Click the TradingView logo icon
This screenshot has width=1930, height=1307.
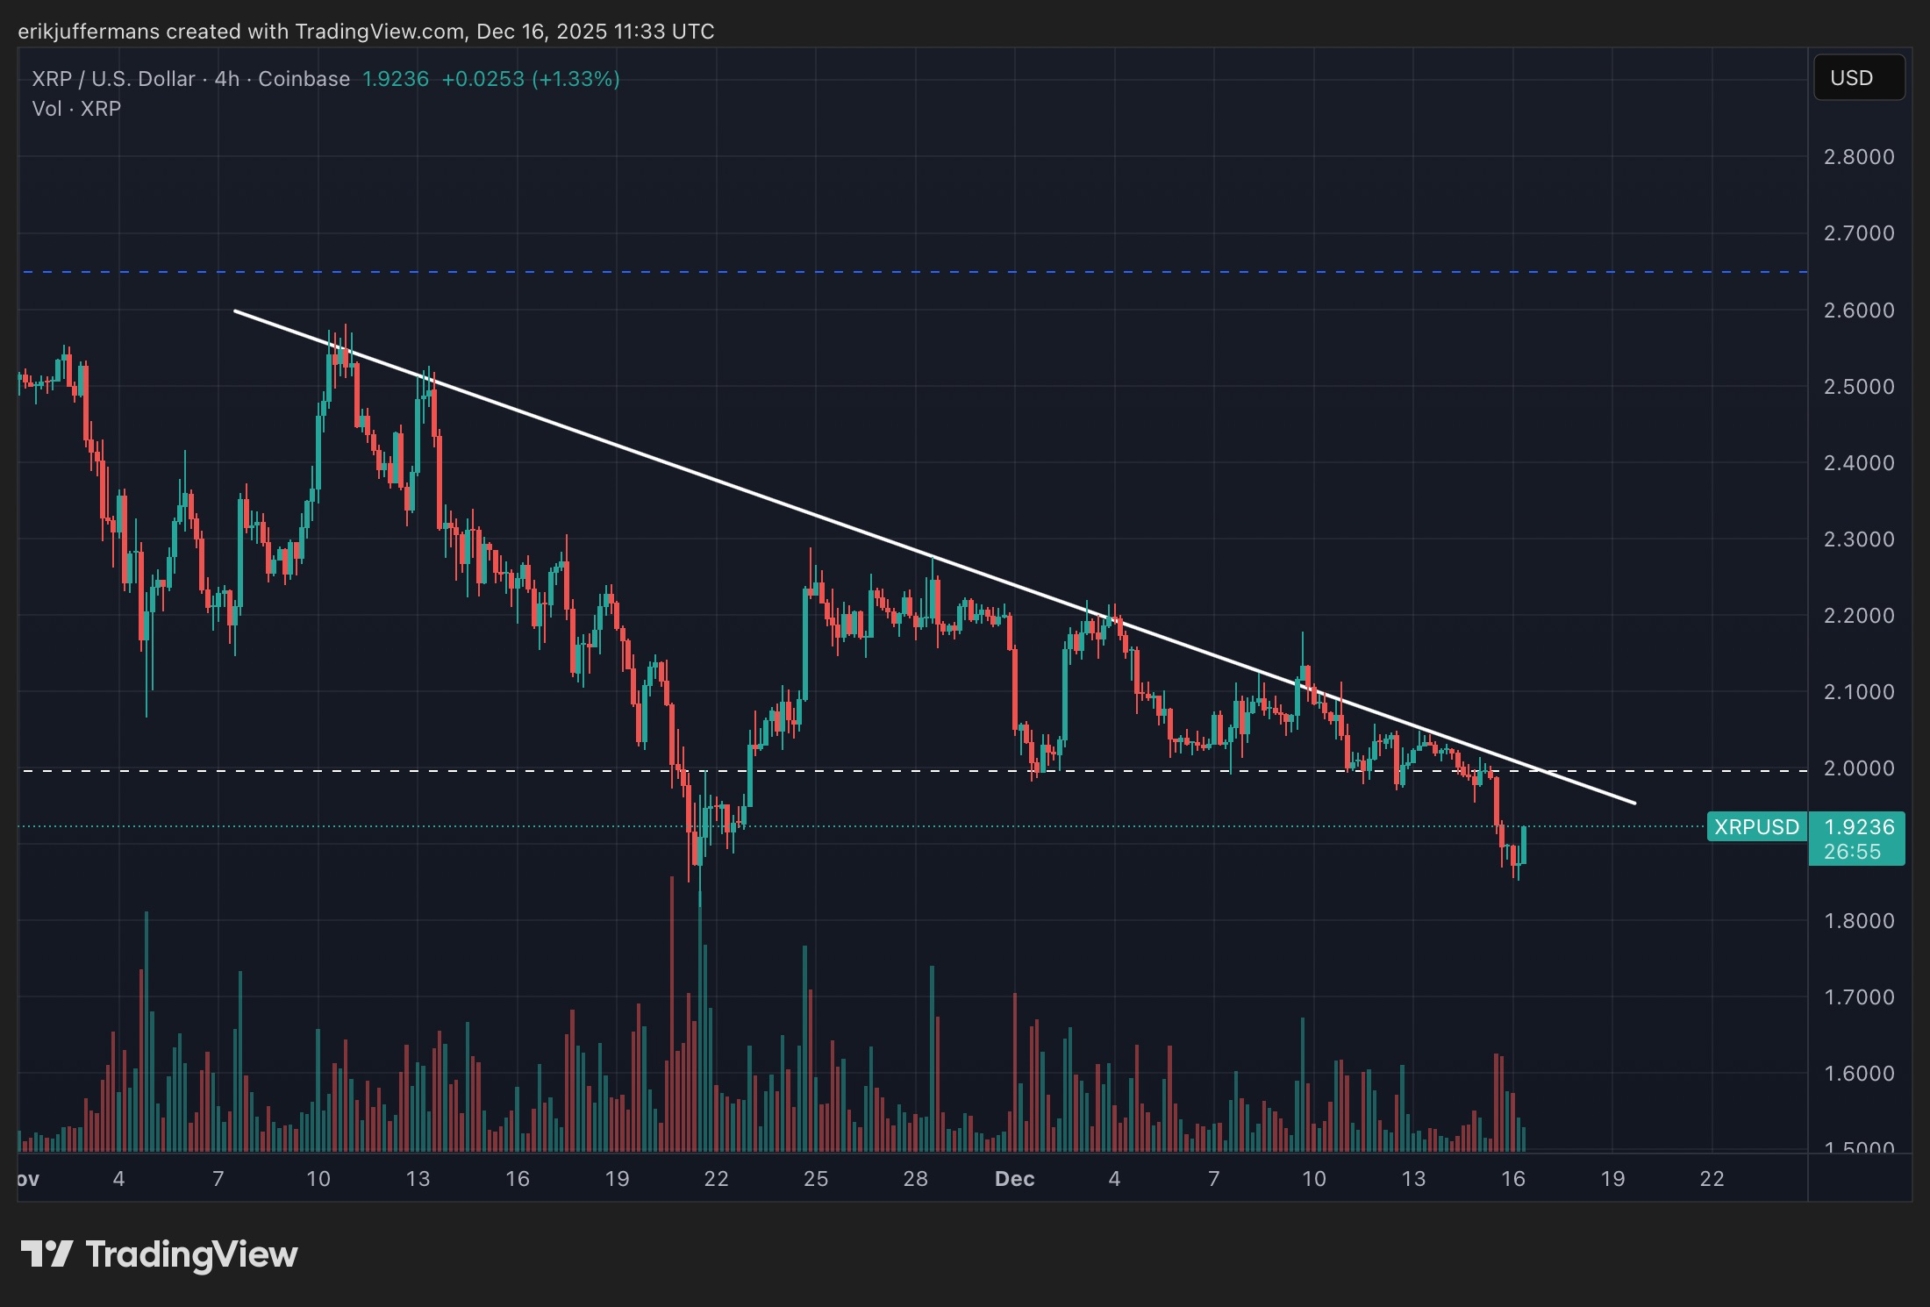click(x=46, y=1254)
